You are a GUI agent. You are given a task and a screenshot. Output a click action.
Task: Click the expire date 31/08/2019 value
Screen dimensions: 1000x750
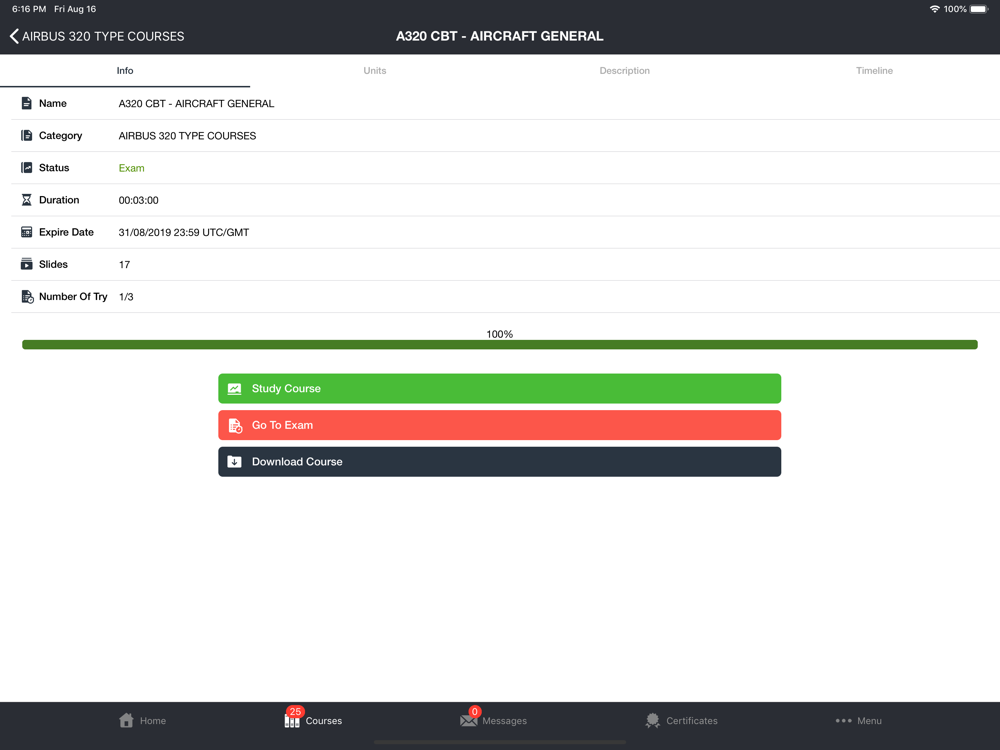[x=184, y=232]
